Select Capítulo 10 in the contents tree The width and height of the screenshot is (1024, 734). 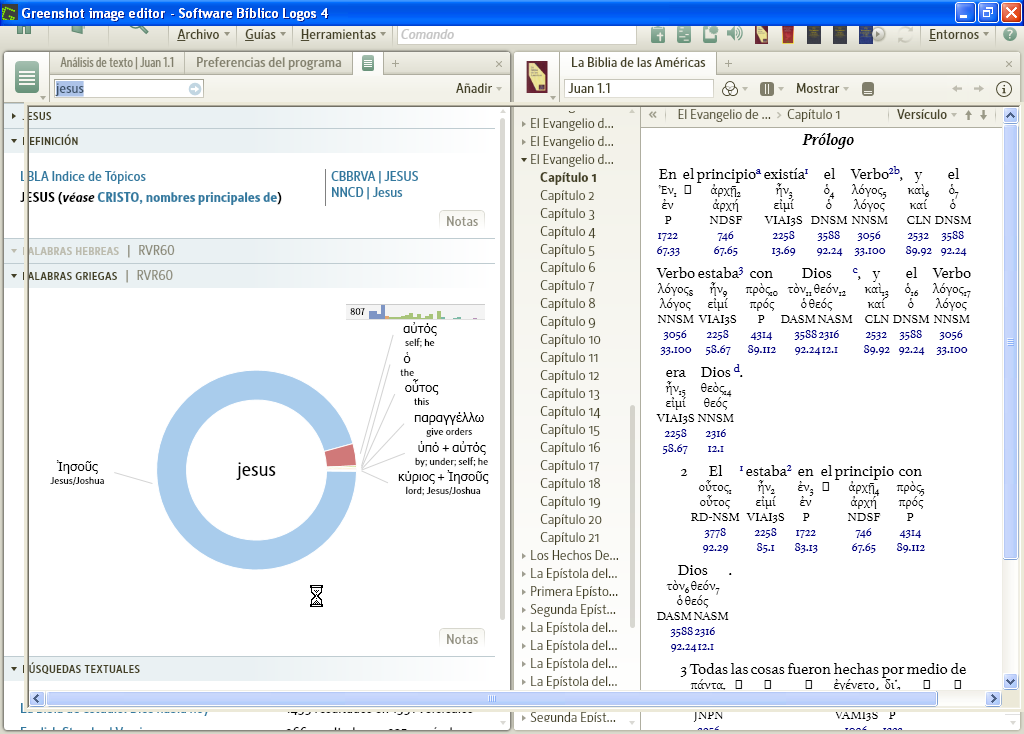(x=570, y=340)
